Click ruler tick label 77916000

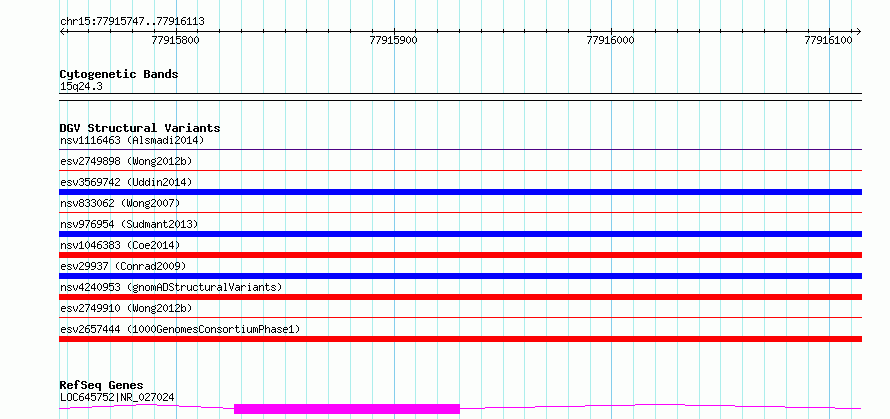coord(611,40)
